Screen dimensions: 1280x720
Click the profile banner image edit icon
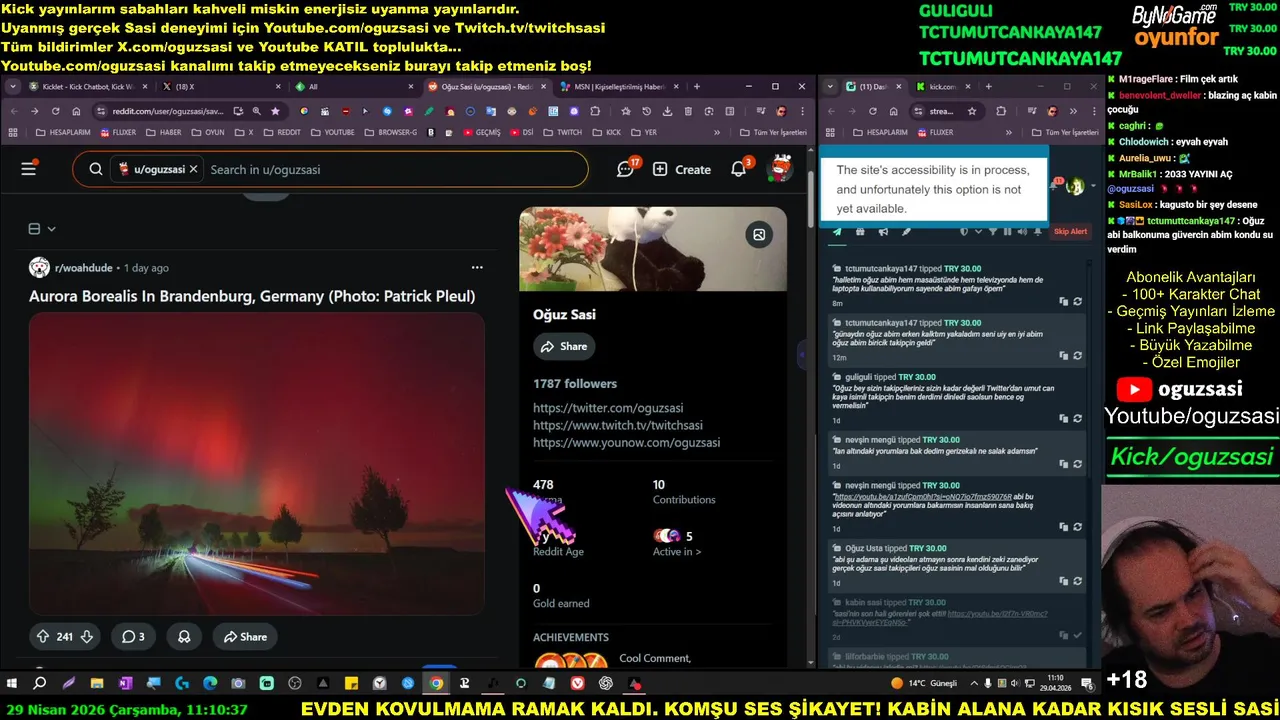[x=759, y=235]
